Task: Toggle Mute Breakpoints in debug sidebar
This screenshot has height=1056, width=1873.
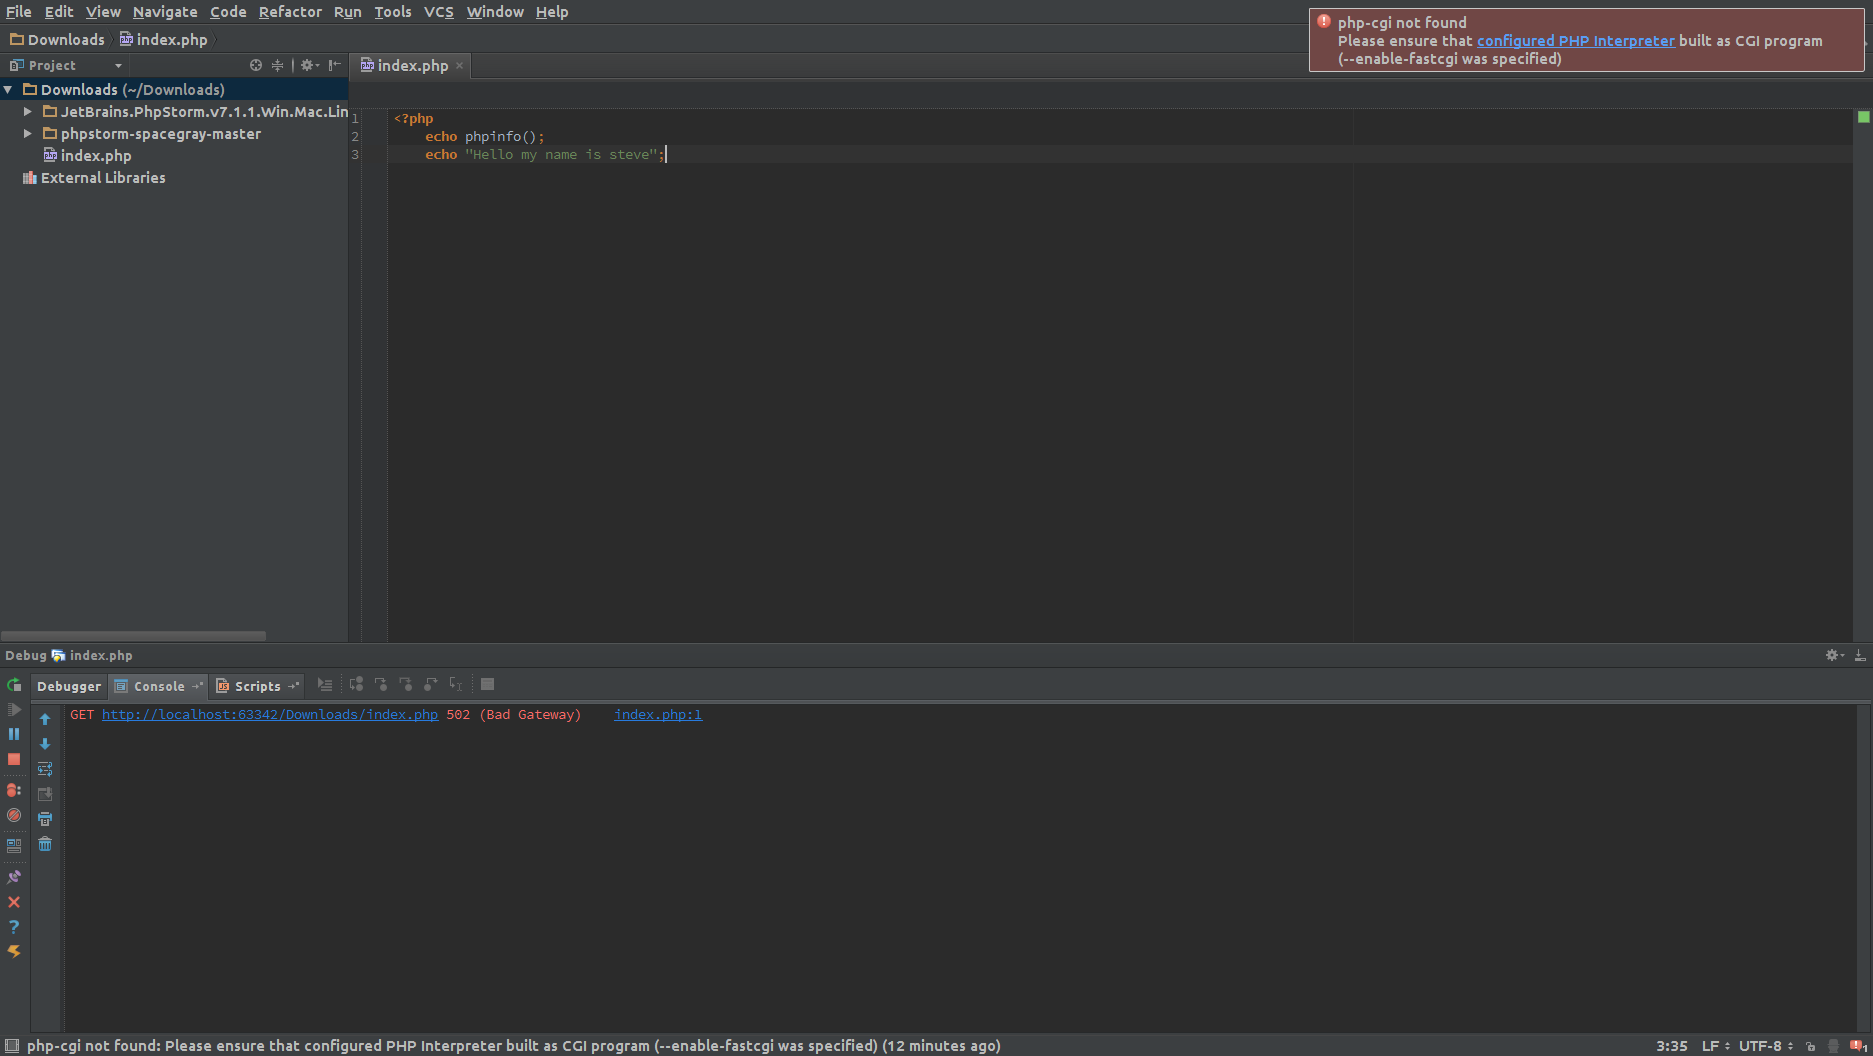Action: coord(14,815)
